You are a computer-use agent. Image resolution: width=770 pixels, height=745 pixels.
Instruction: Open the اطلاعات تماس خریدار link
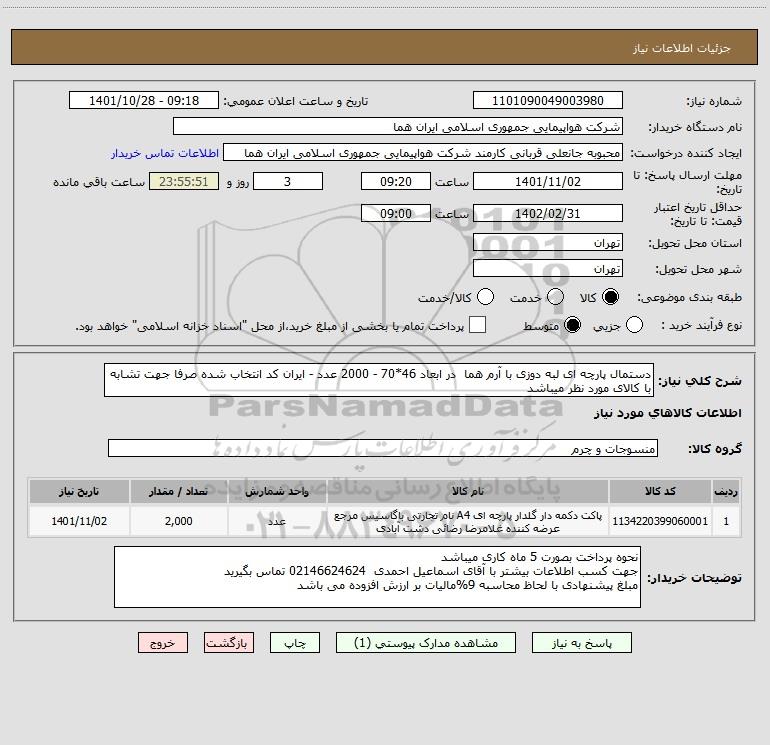tap(165, 153)
